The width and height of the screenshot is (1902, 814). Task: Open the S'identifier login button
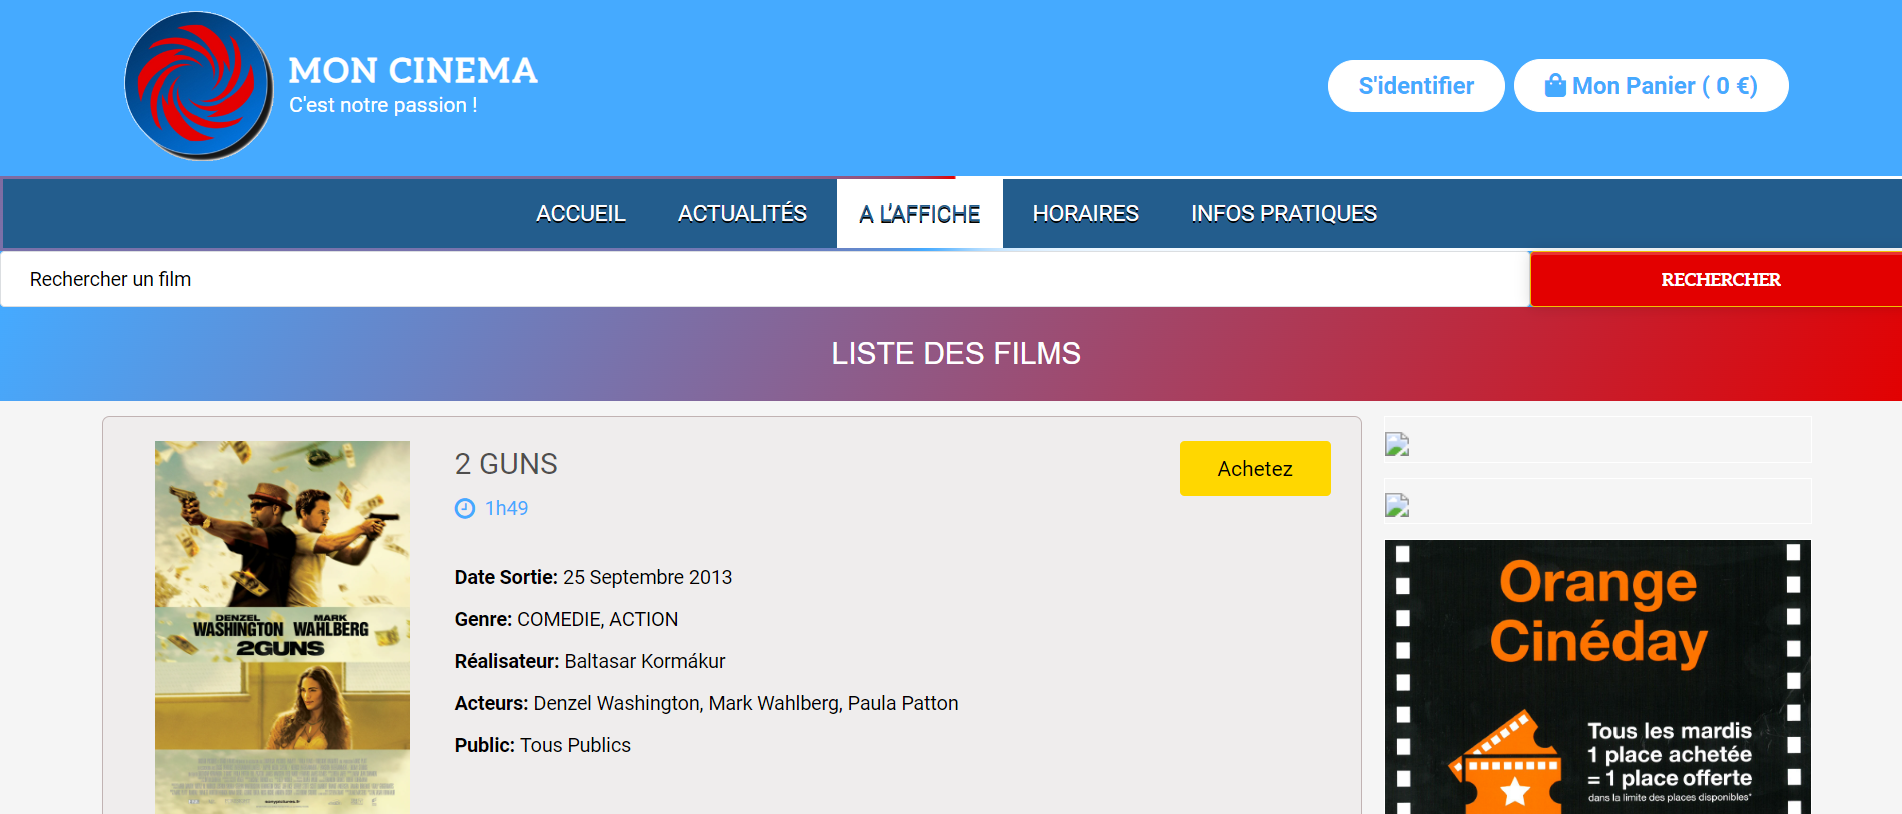click(x=1415, y=86)
